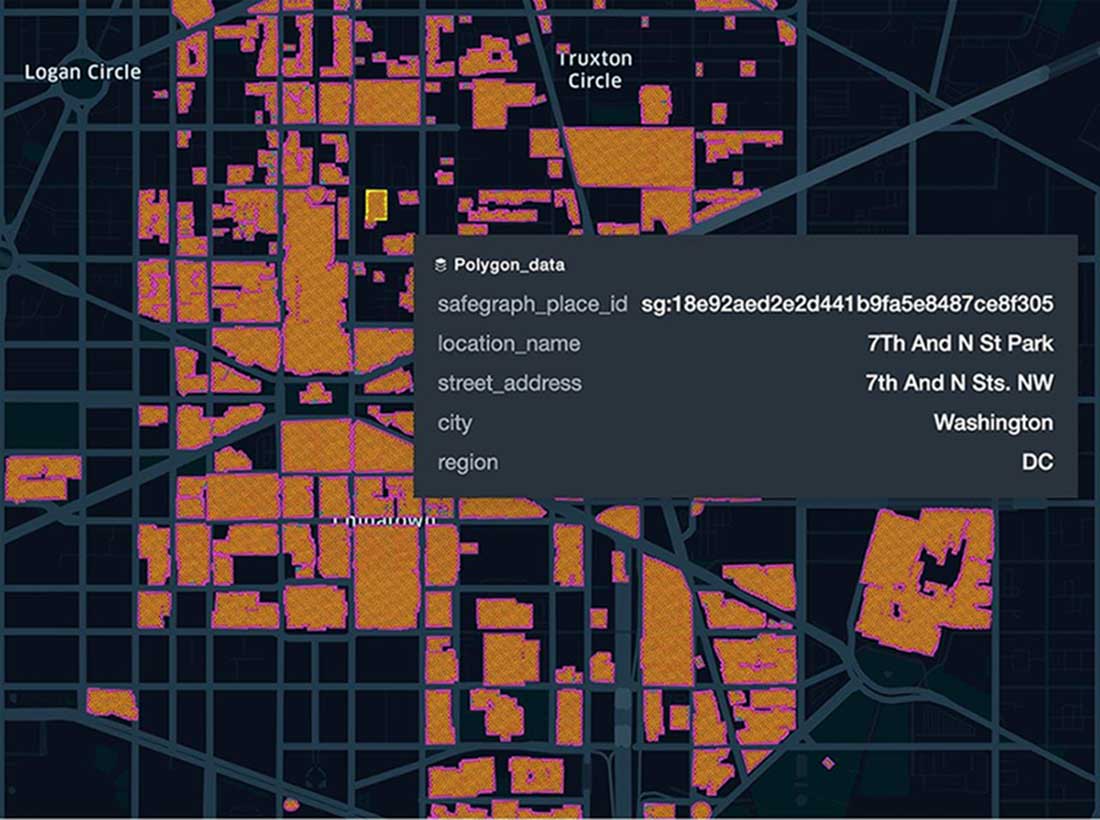Select the '7Th And N St Park' value
Image resolution: width=1100 pixels, height=820 pixels.
[959, 344]
